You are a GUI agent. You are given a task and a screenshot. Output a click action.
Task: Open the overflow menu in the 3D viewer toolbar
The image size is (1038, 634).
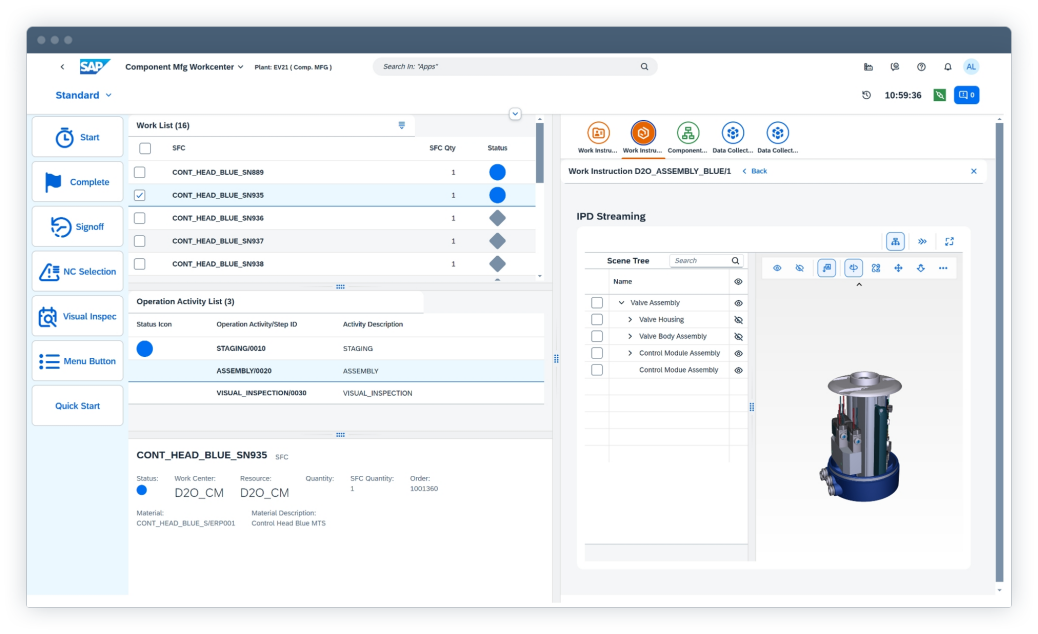943,267
